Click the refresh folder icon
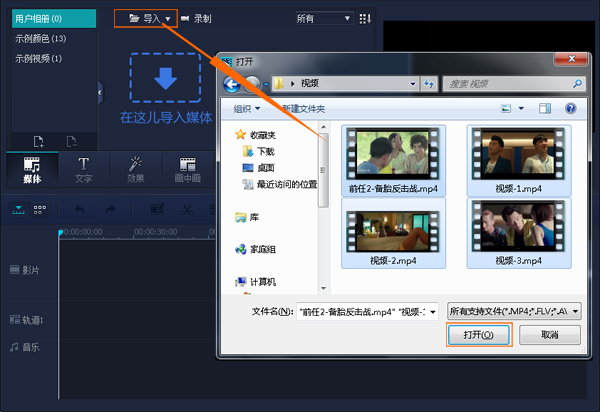The image size is (600, 412). (429, 84)
